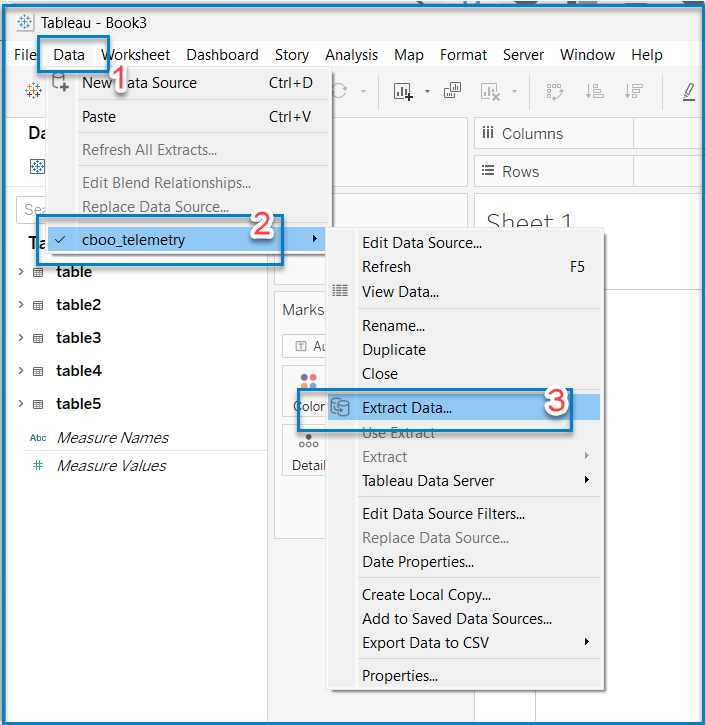Select the Measure Names field
The image size is (706, 725).
click(113, 437)
